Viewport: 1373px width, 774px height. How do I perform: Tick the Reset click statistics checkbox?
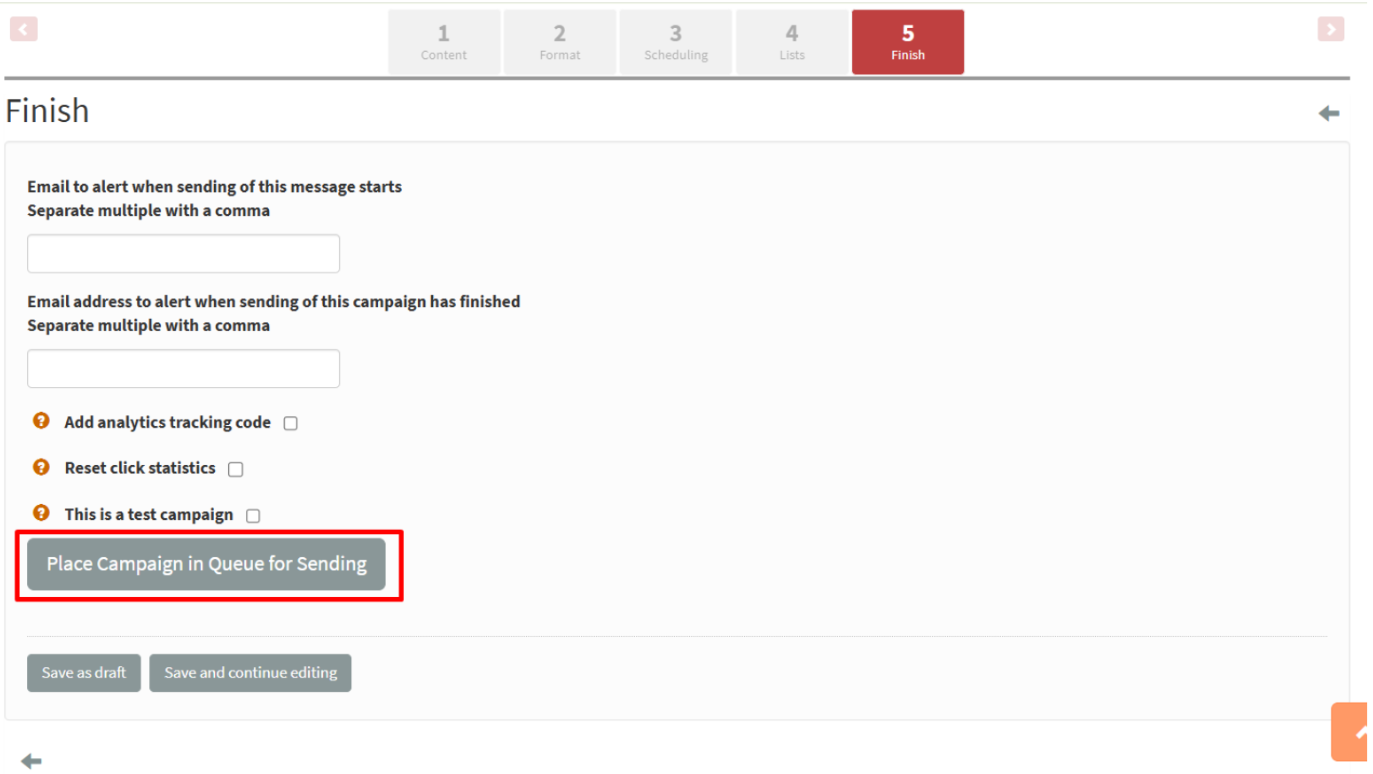[x=236, y=469]
